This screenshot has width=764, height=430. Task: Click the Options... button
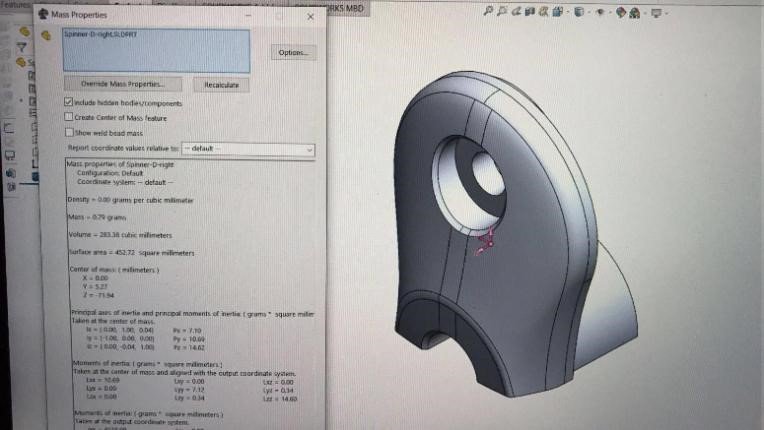[x=293, y=52]
